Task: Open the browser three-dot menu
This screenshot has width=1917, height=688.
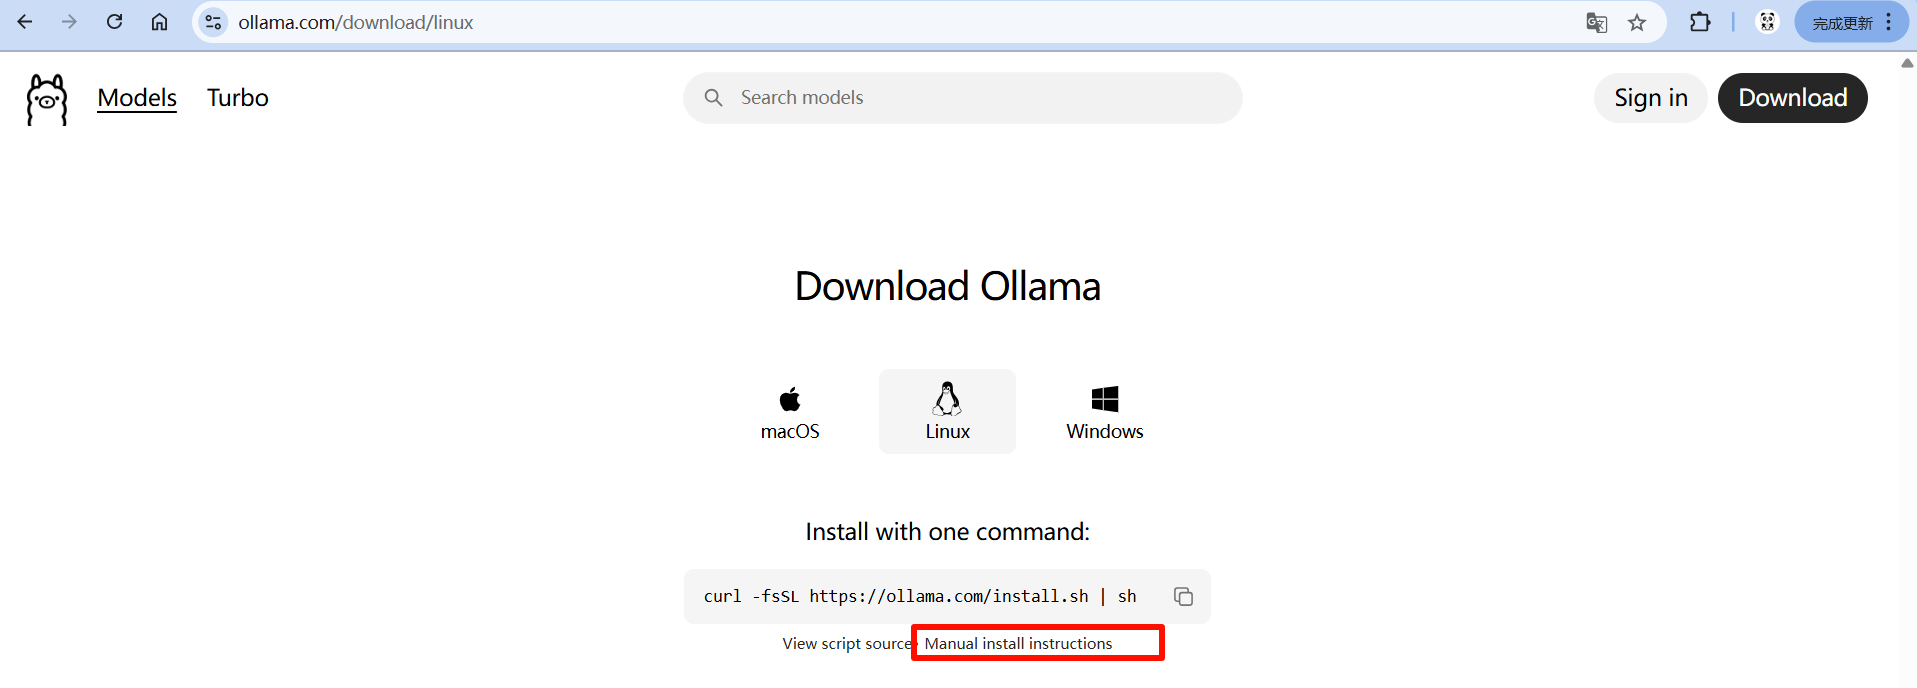Action: (1889, 22)
